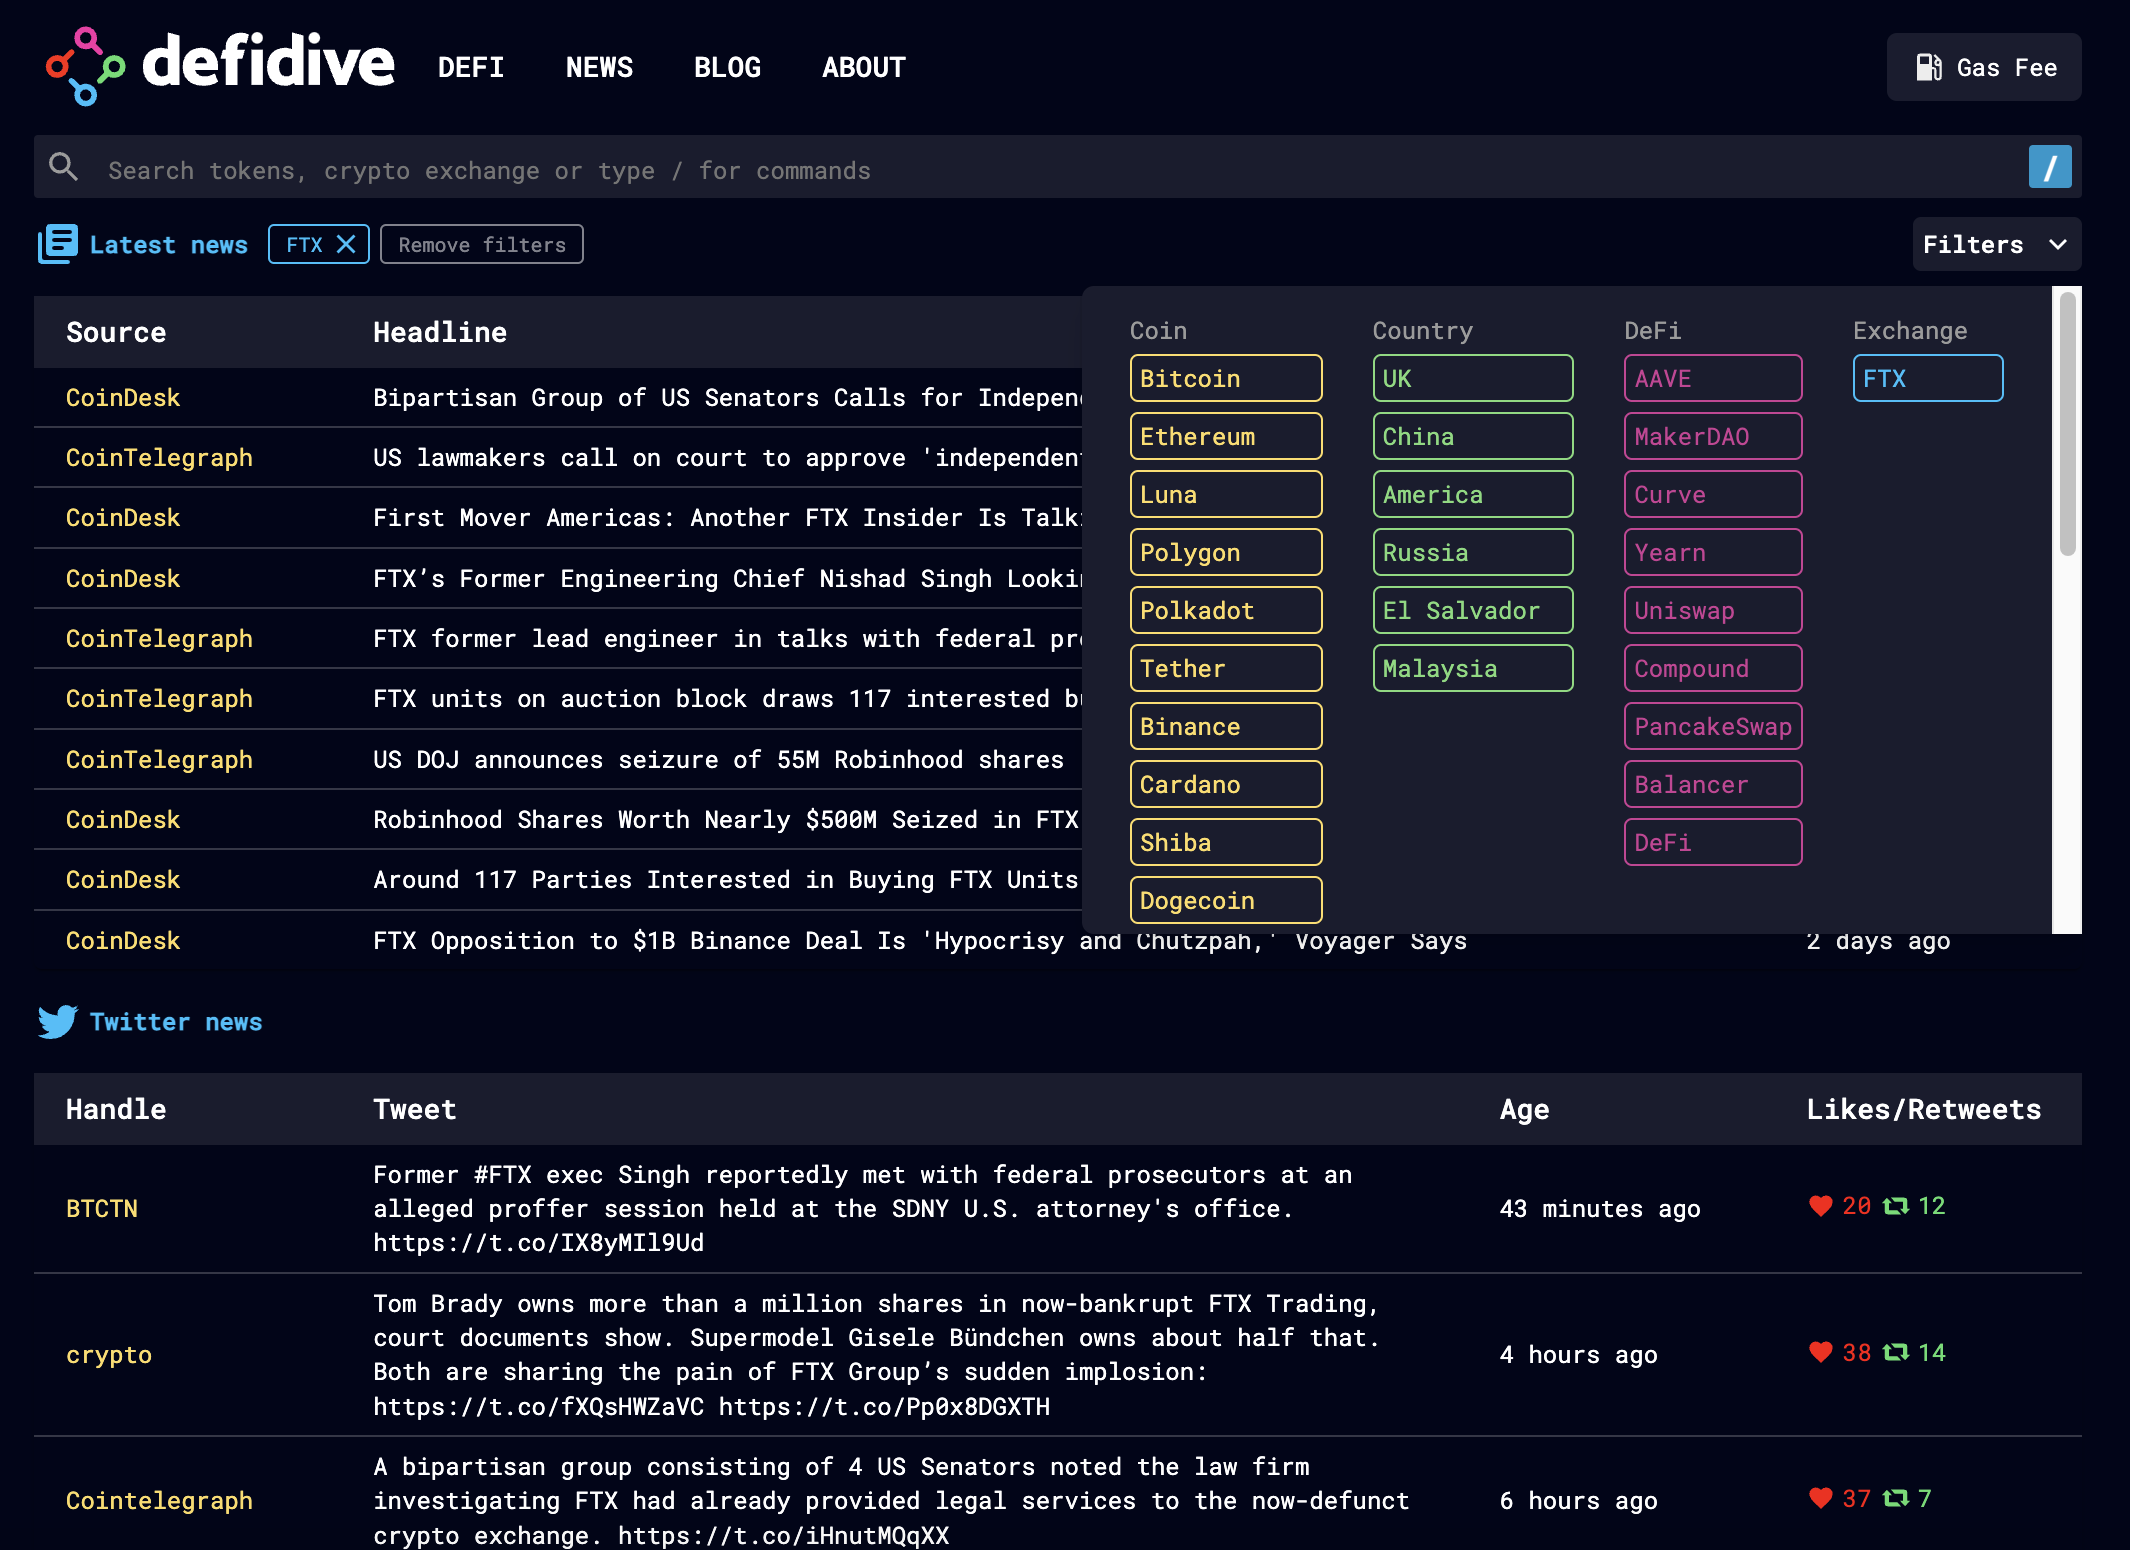Click the retweet icon on crypto tweet

[x=1896, y=1352]
